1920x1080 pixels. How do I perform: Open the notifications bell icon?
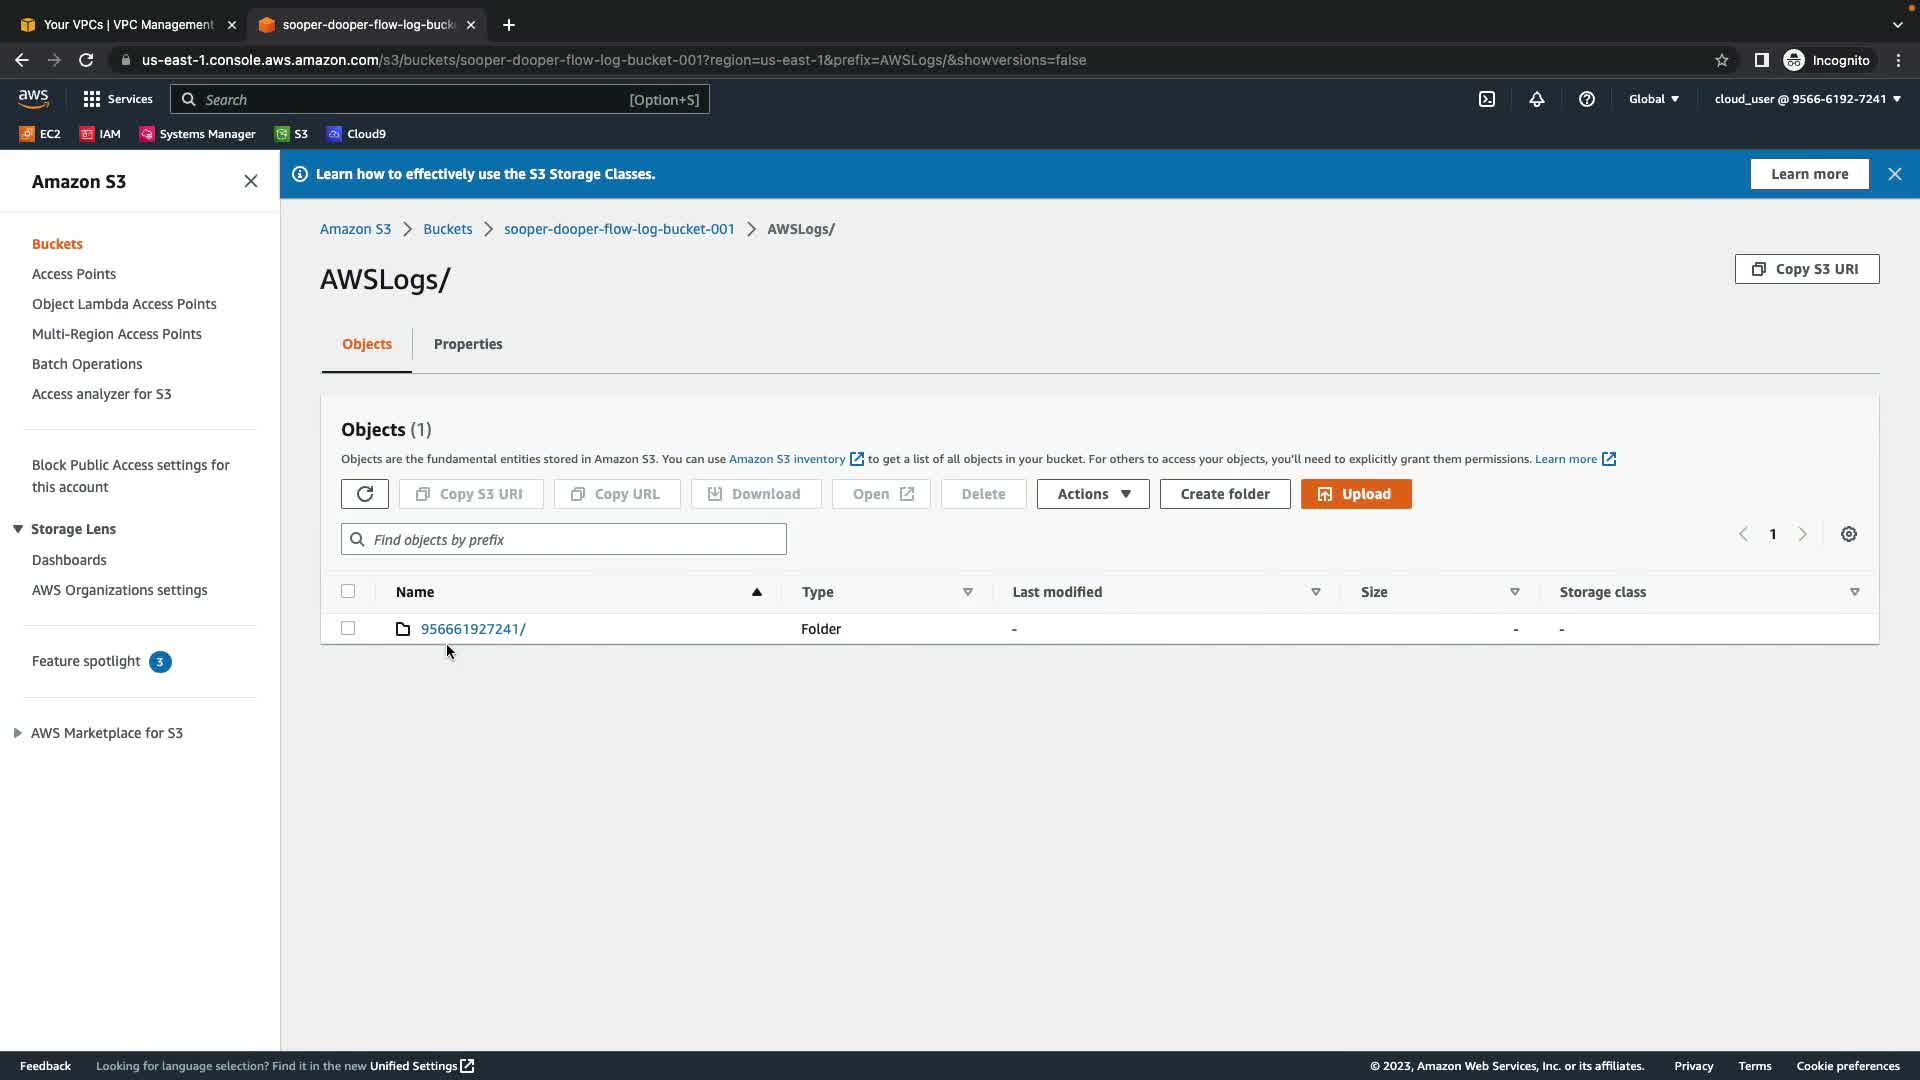(x=1536, y=99)
